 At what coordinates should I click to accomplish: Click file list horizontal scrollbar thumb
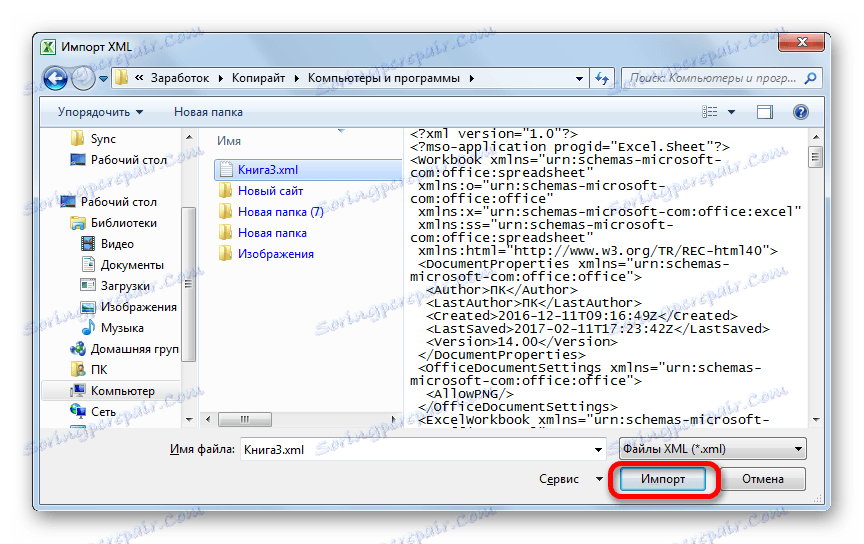[245, 420]
